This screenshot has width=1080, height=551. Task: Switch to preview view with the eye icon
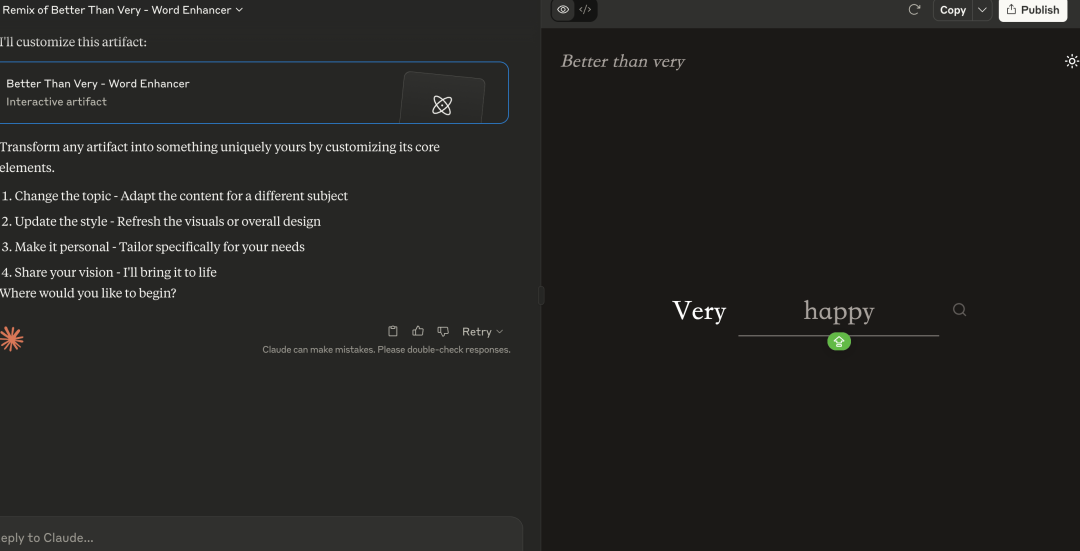563,10
